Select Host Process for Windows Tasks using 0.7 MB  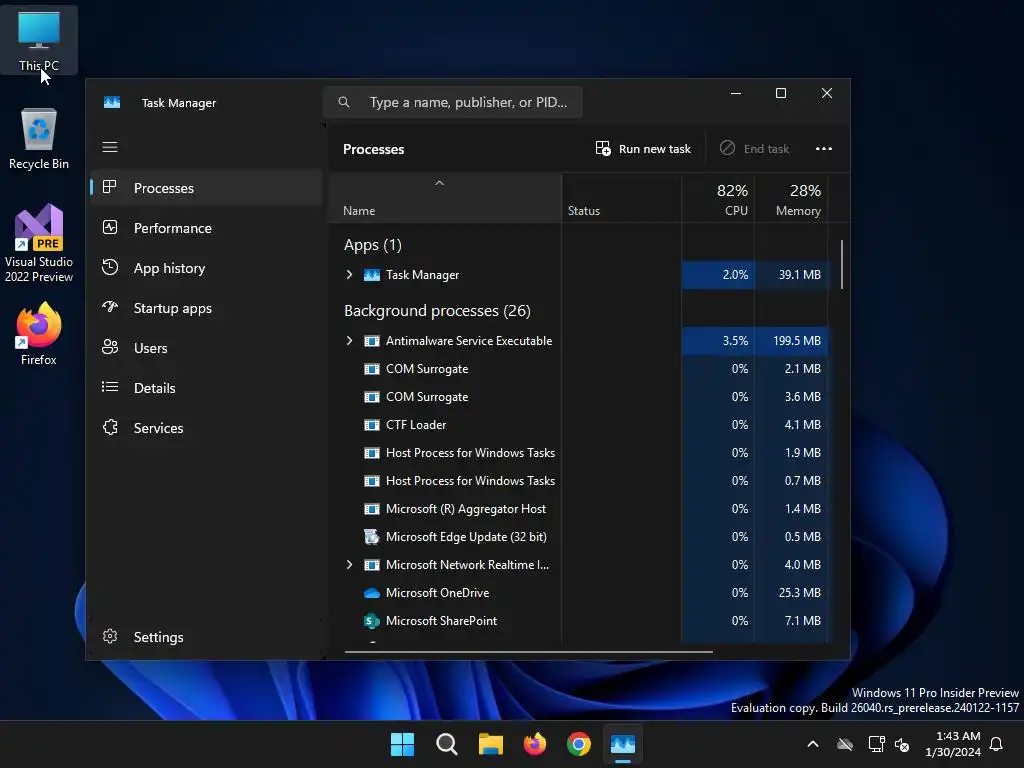pyautogui.click(x=579, y=481)
